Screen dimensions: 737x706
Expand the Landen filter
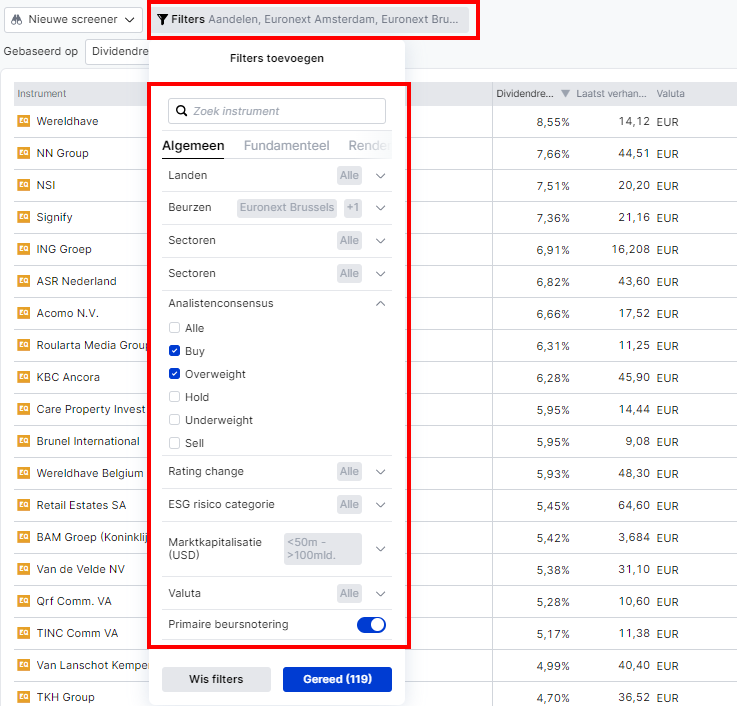point(381,176)
